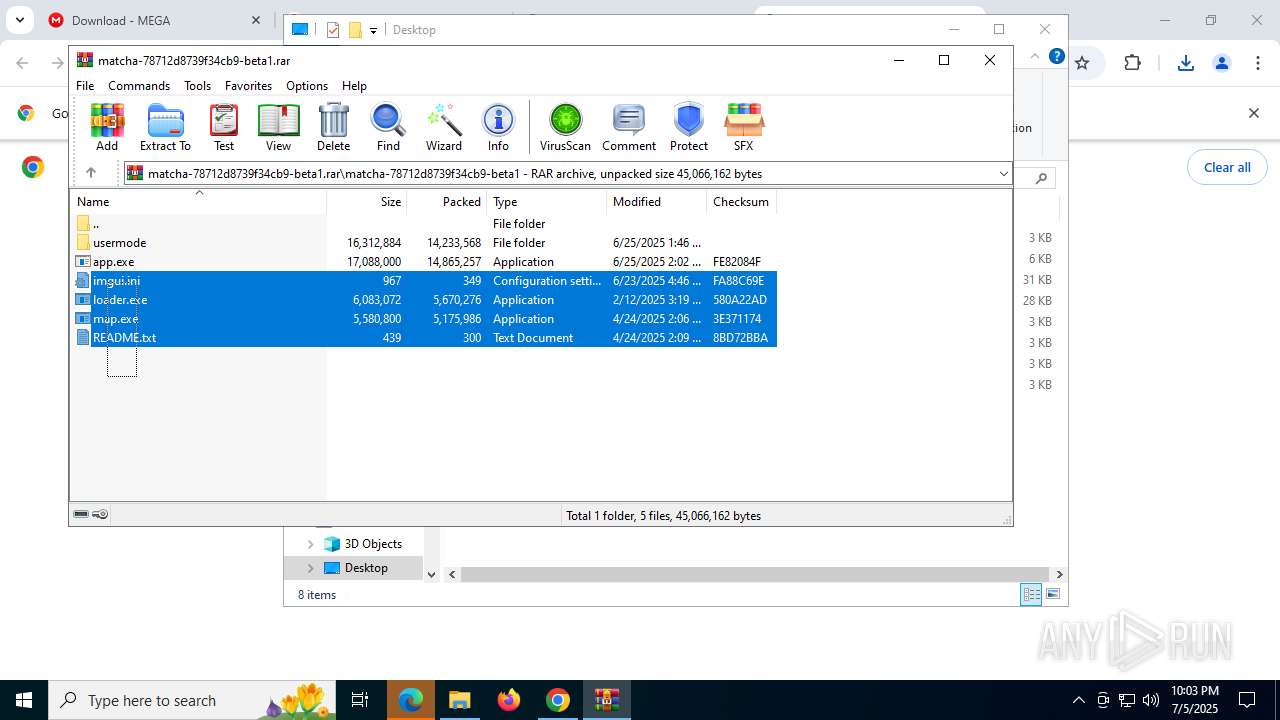Select 3D Objects in Explorer navigation pane
This screenshot has width=1280, height=720.
point(373,544)
